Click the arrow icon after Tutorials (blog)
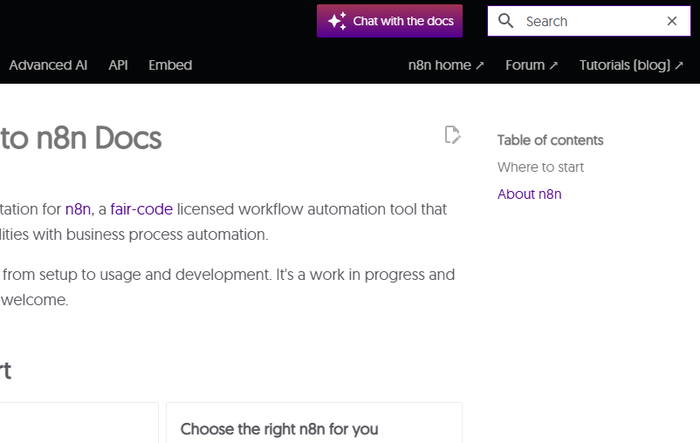The image size is (700, 443). click(679, 66)
